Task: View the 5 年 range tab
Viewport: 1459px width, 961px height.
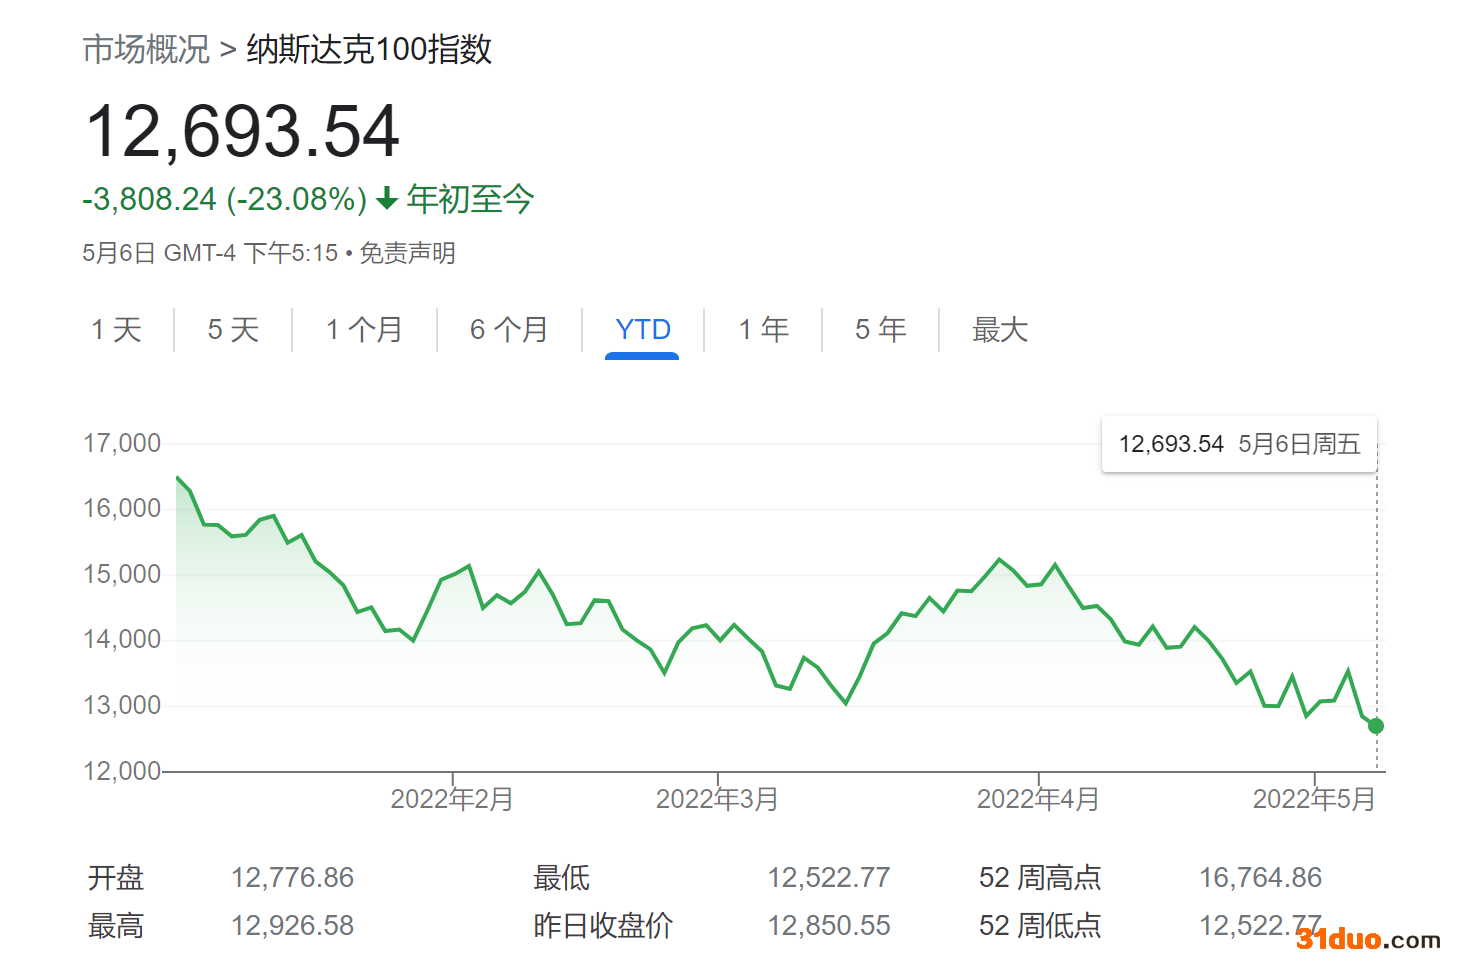Action: coord(880,329)
